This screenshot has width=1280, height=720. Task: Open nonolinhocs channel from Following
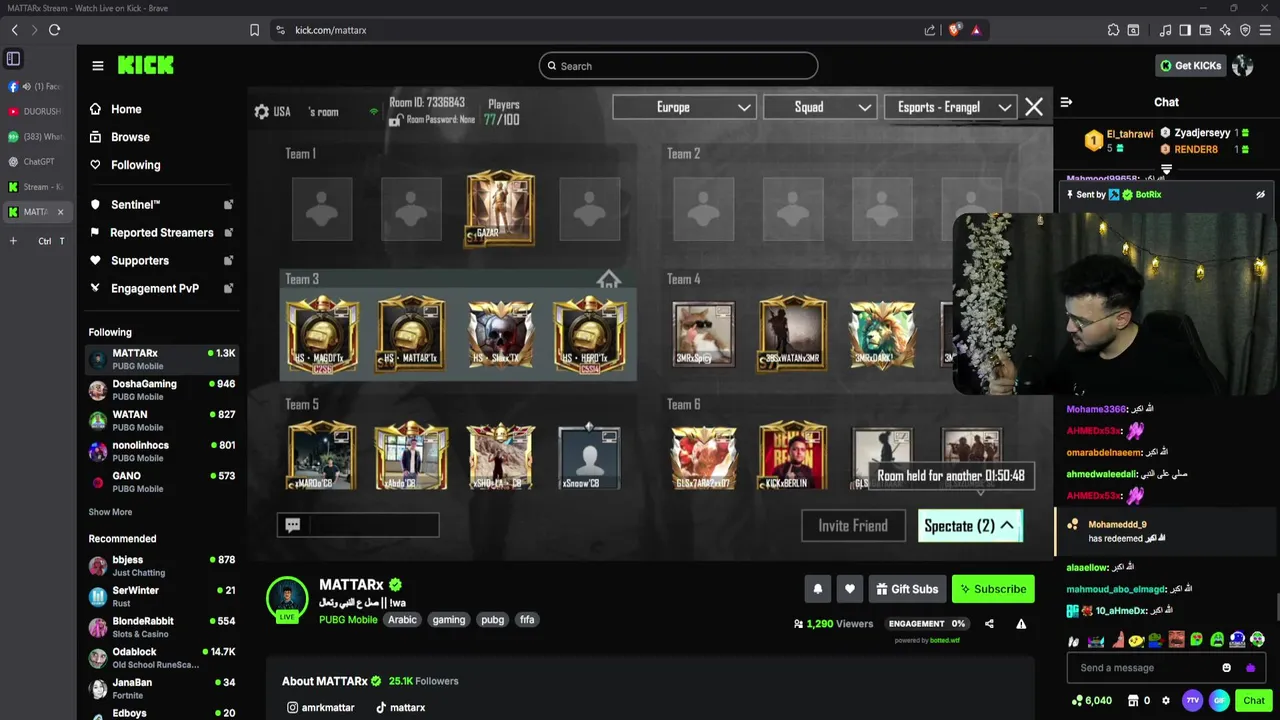pyautogui.click(x=162, y=451)
